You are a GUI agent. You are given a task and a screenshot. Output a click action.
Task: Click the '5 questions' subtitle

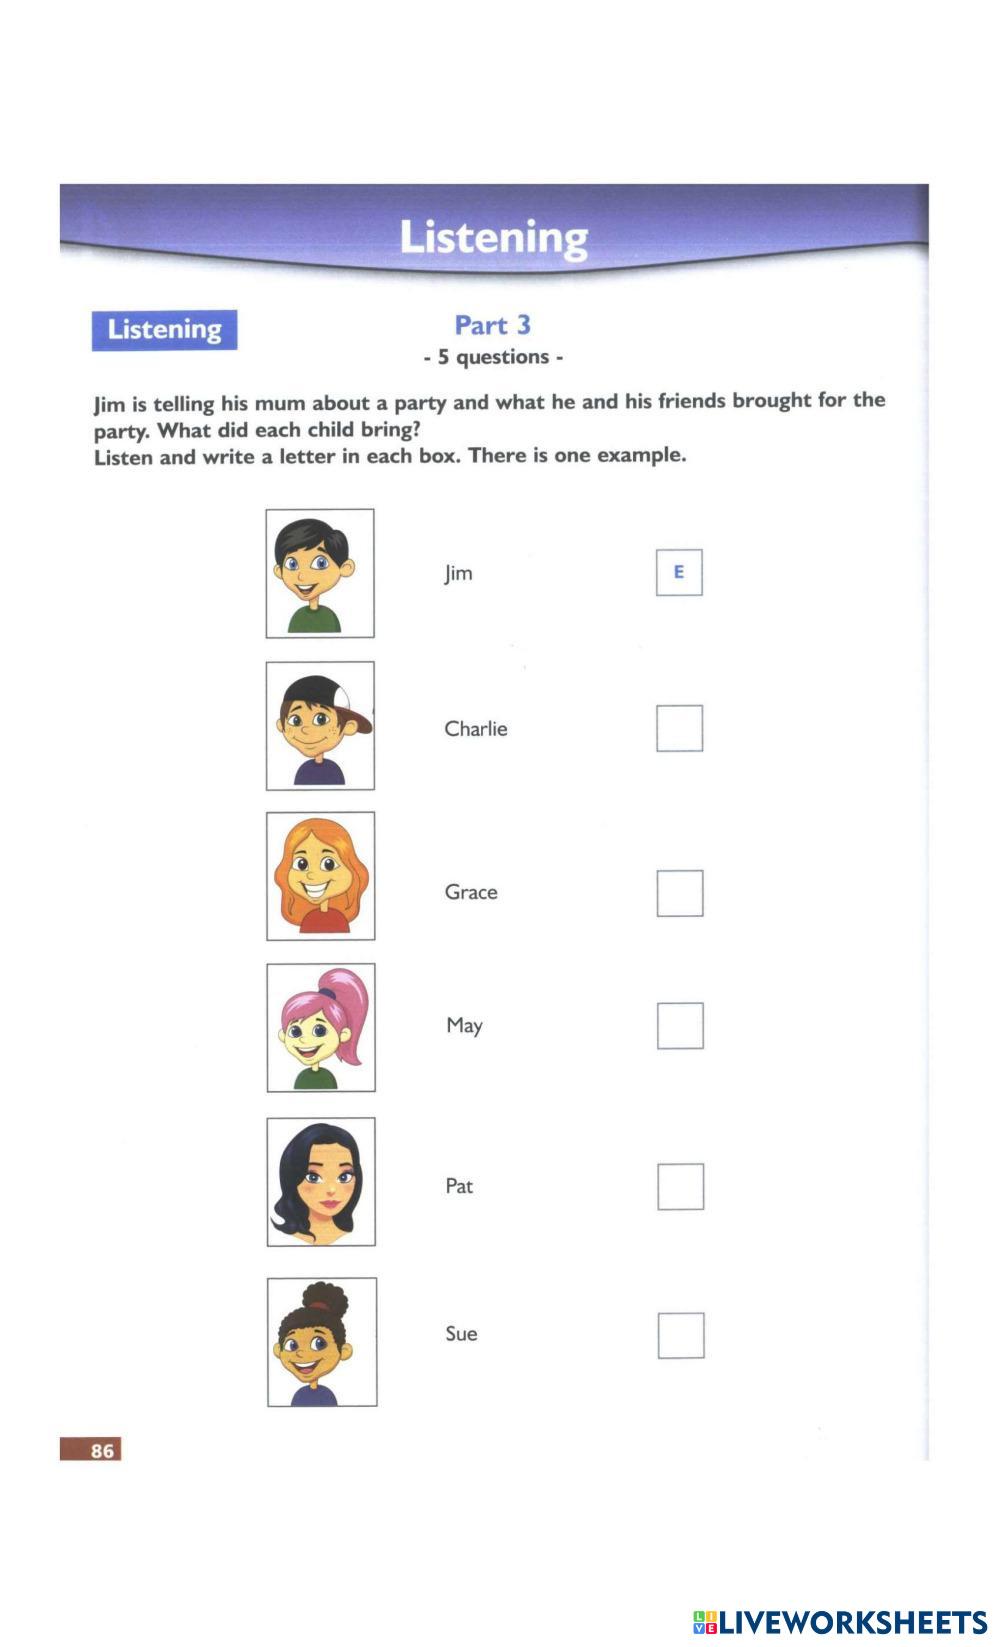(493, 357)
